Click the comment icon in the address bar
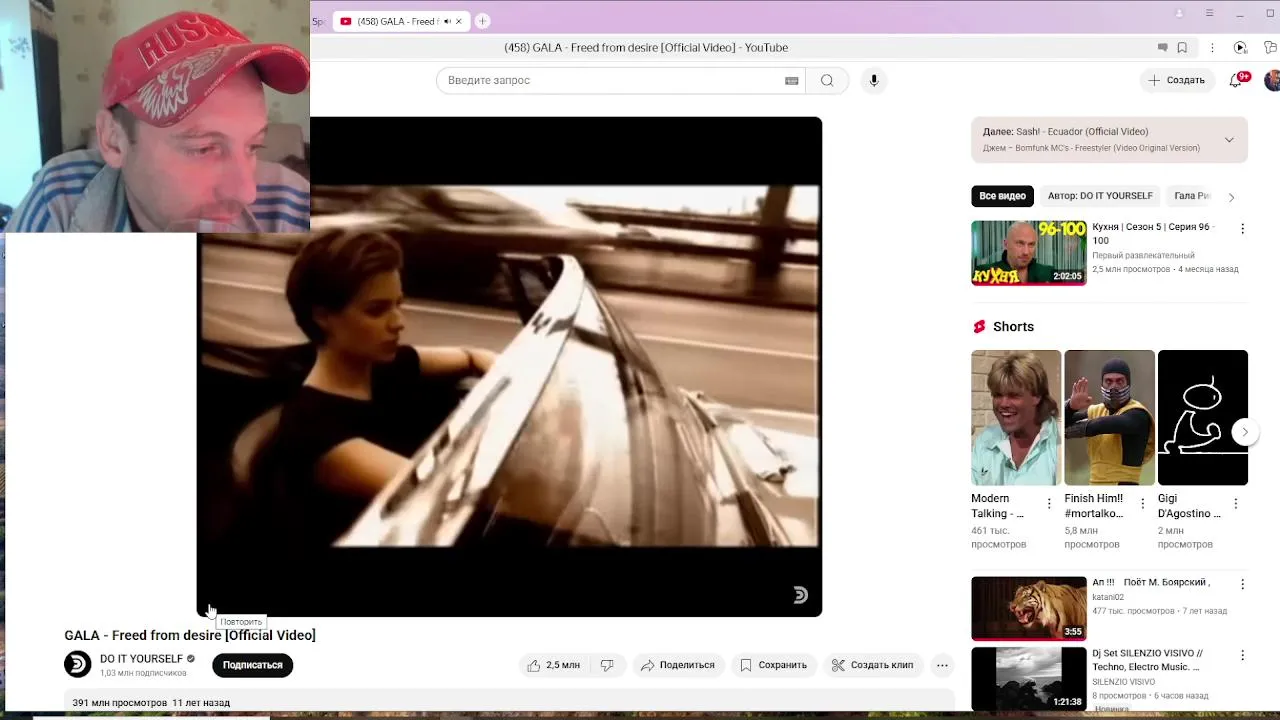 1162,47
